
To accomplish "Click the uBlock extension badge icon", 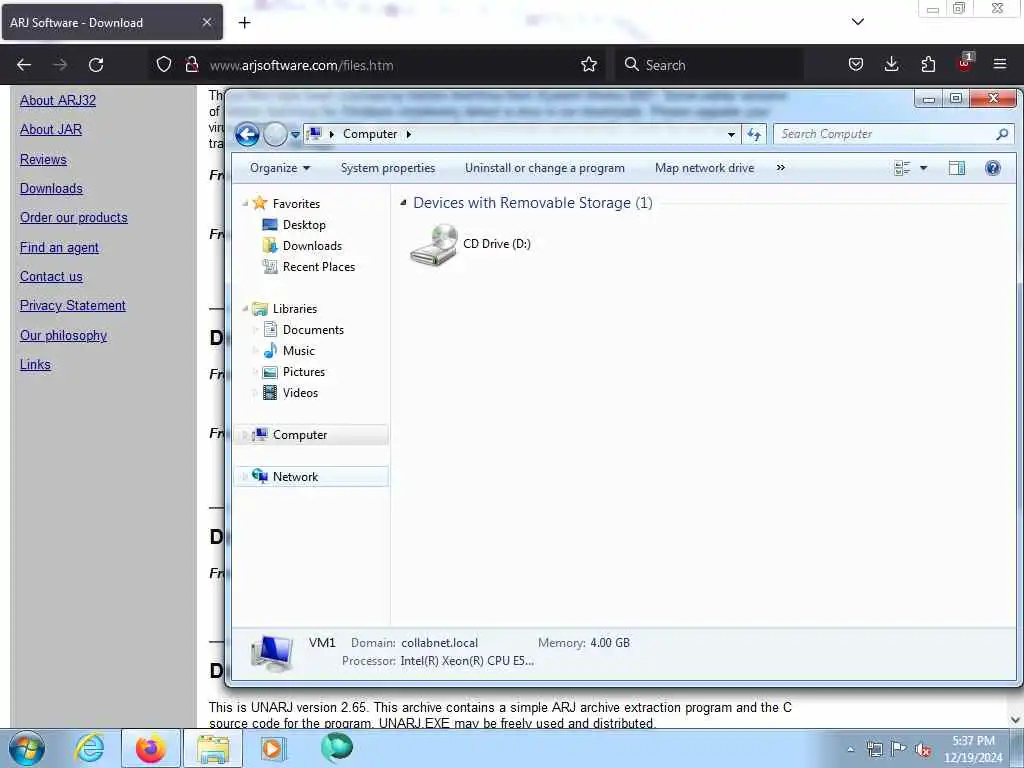I will tap(965, 63).
